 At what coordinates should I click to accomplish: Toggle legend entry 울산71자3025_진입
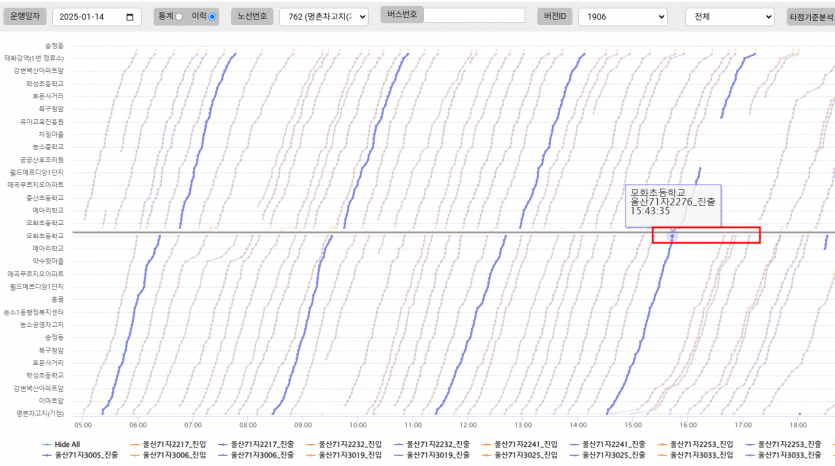click(518, 455)
